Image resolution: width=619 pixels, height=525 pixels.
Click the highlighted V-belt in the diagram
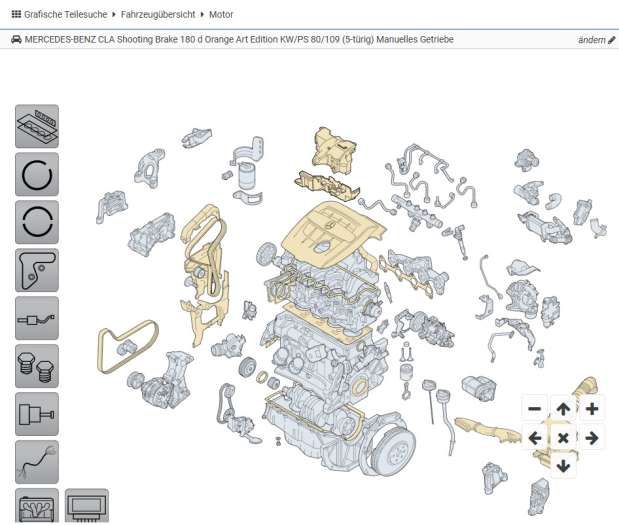(125, 345)
